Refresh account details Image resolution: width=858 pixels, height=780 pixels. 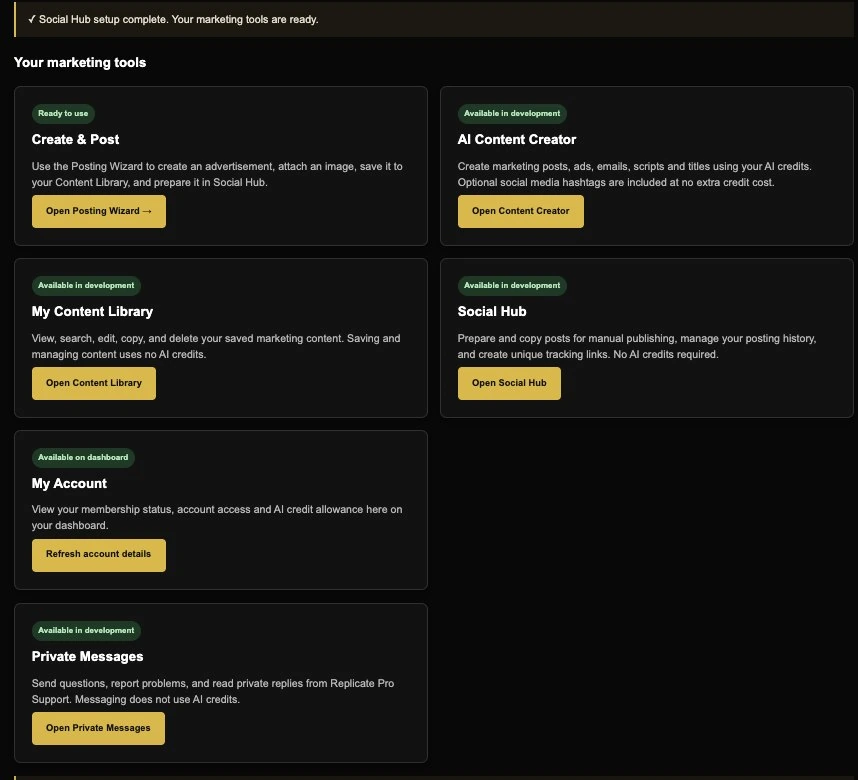pos(98,555)
